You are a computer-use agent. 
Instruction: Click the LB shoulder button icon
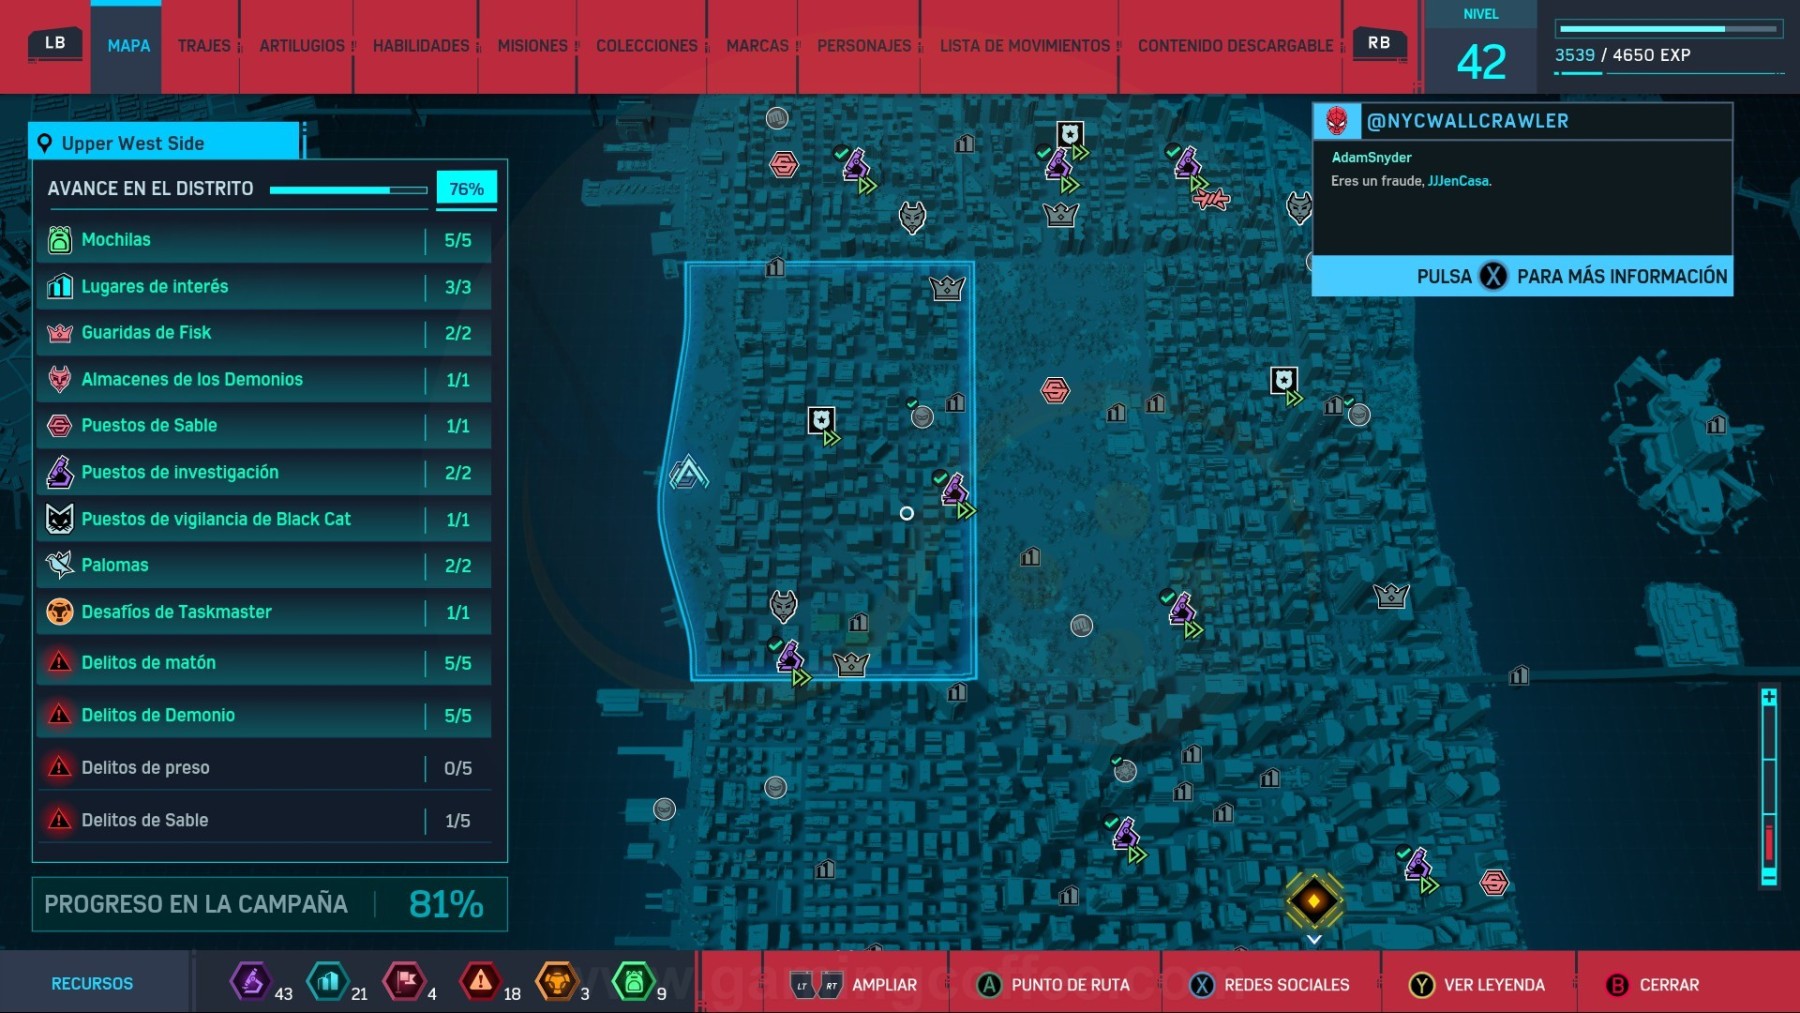coord(55,43)
